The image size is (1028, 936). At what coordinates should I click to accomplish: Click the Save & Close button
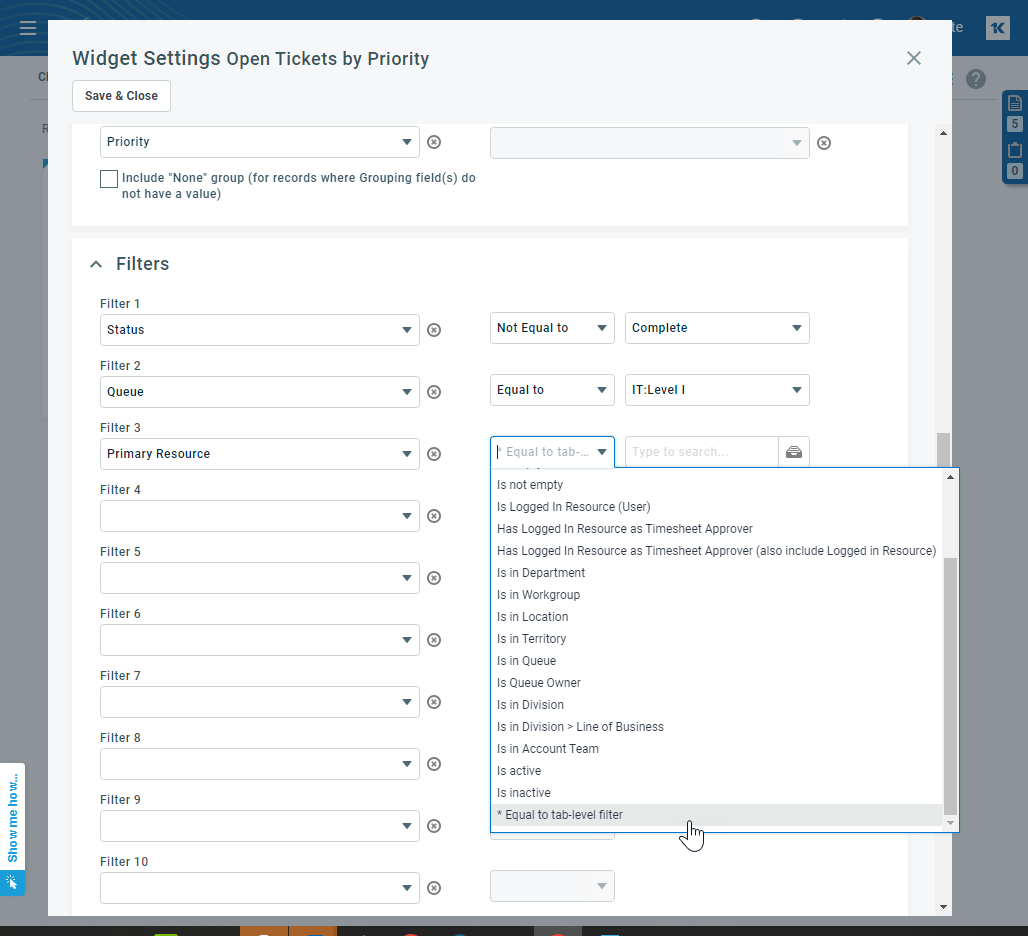point(121,95)
